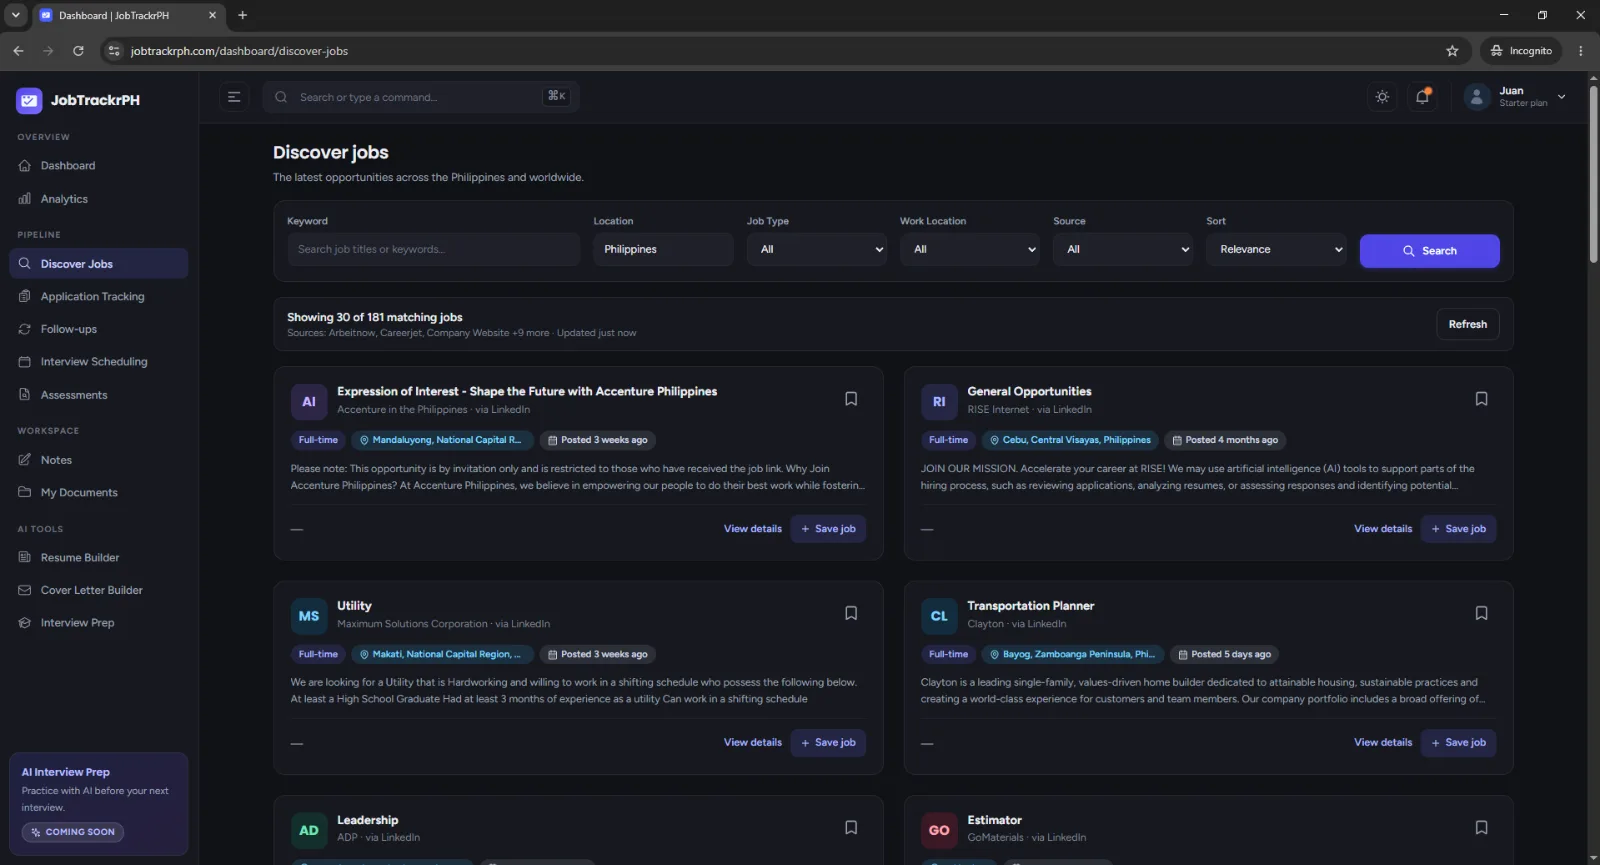
Task: Bookmark this page with the star icon
Action: pos(1452,51)
